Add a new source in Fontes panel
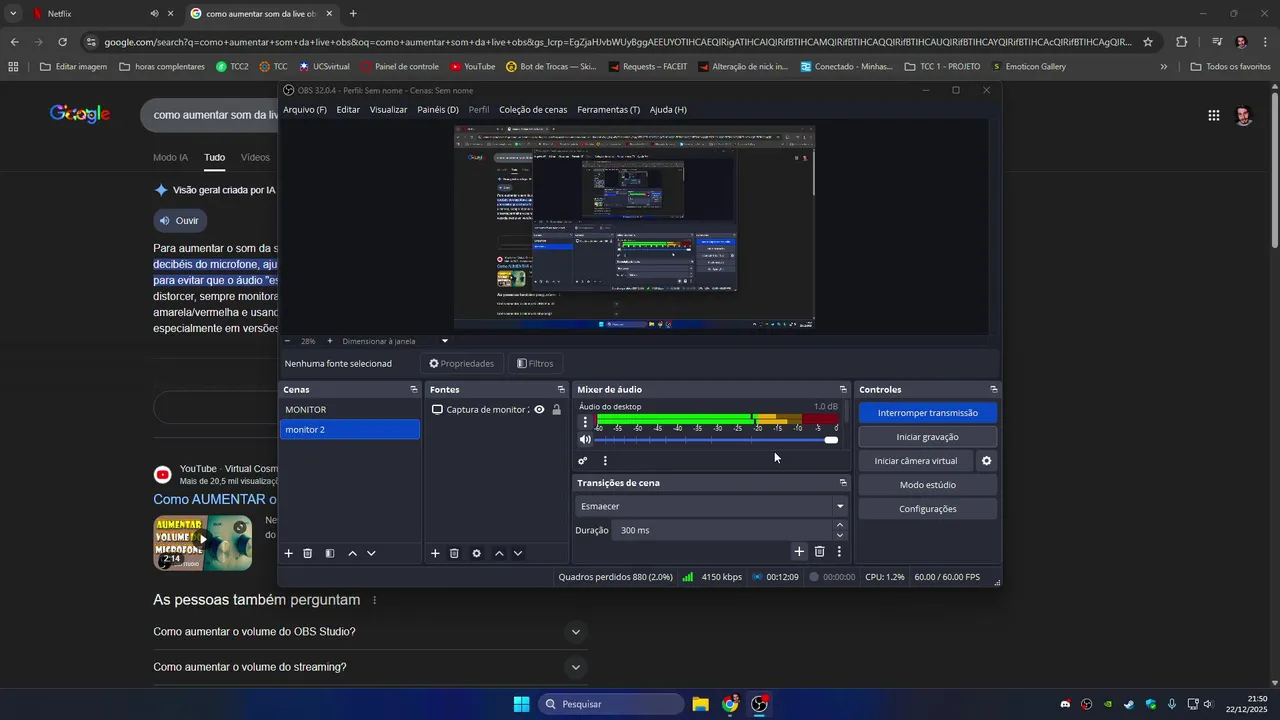Viewport: 1280px width, 720px height. pos(435,553)
